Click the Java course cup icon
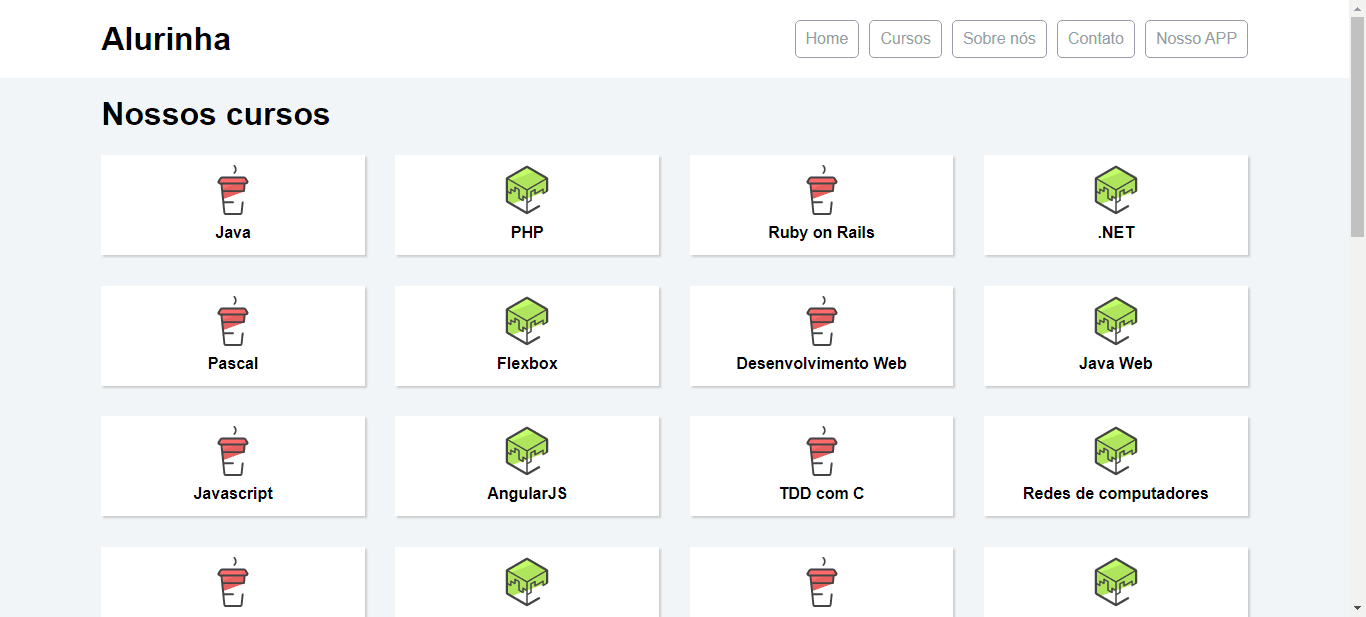 coord(233,190)
